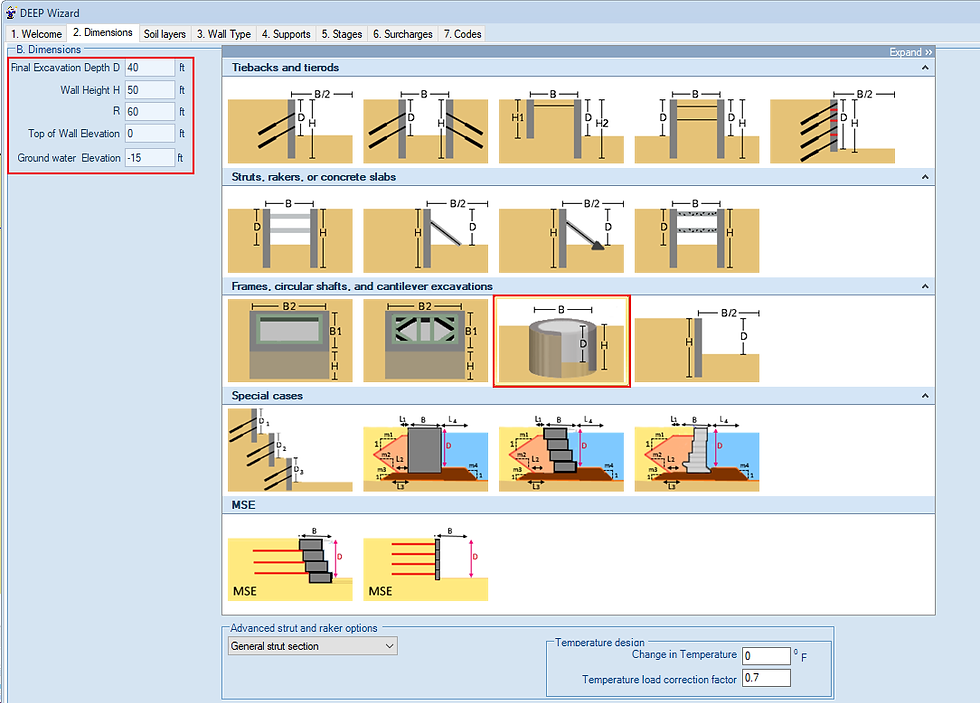Viewport: 980px width, 703px height.
Task: Go to the 1. Welcome tab
Action: click(36, 34)
